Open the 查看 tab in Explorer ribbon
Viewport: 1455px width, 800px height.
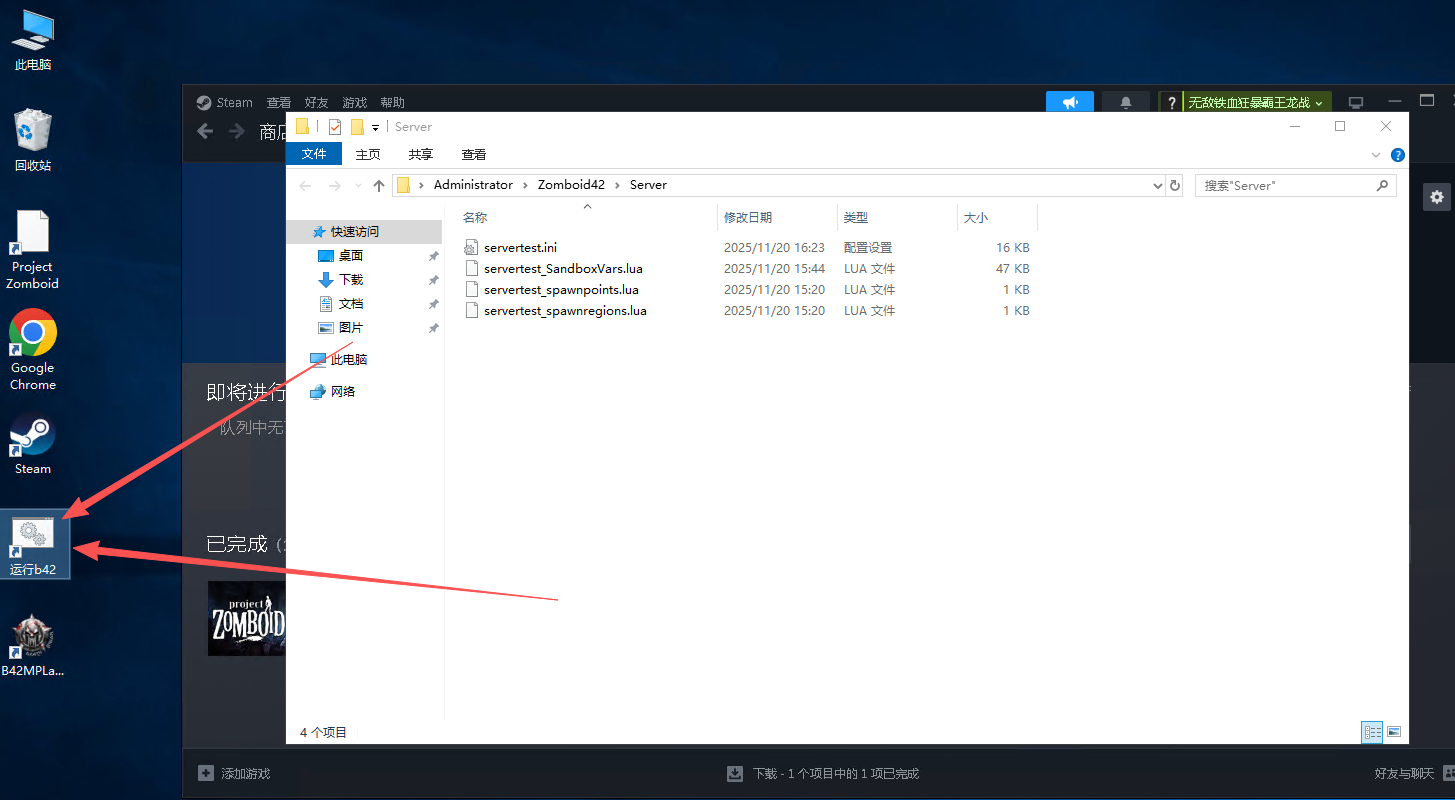pos(473,154)
